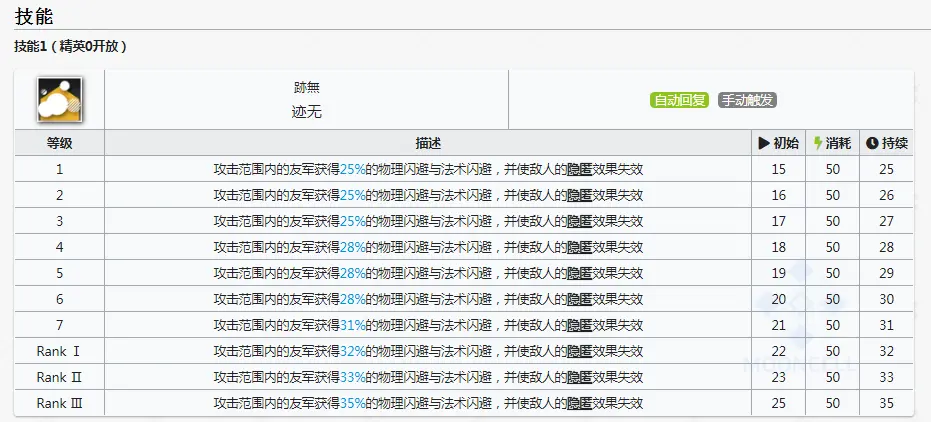
Task: Click the 等级 column header
Action: point(59,143)
